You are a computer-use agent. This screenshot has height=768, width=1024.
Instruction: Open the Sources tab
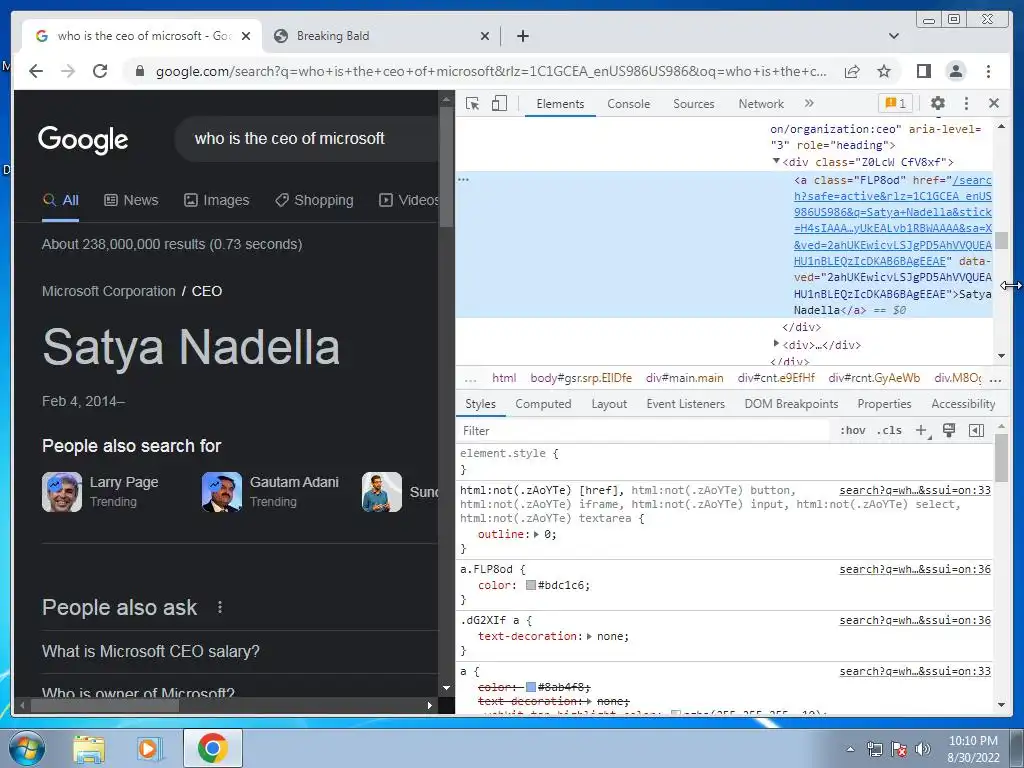coord(694,104)
